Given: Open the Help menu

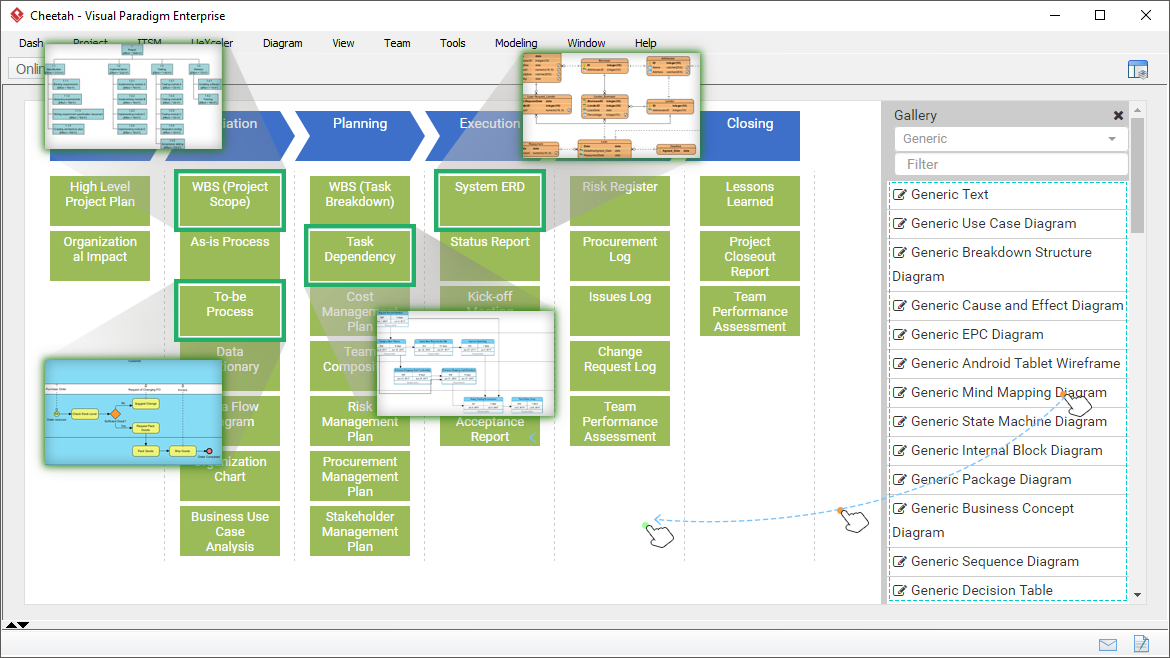Looking at the screenshot, I should coord(645,43).
